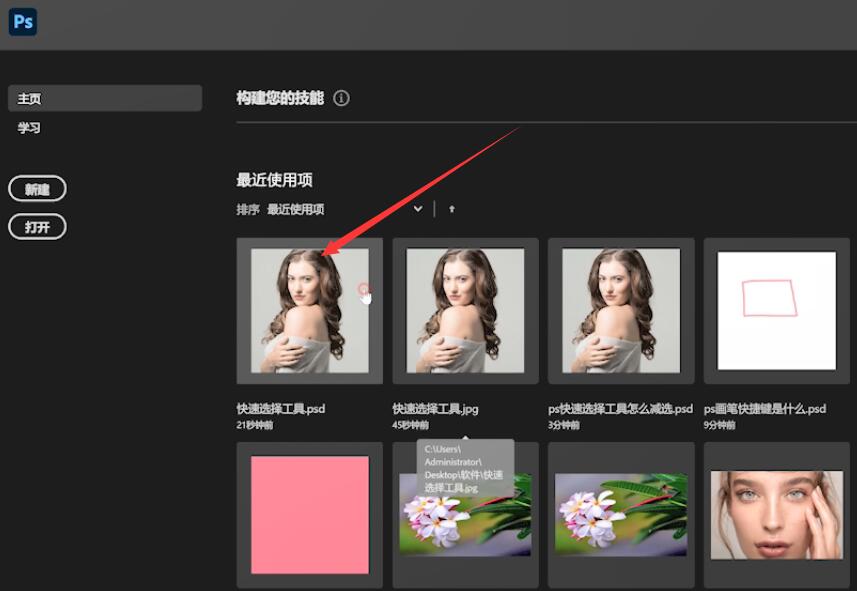The width and height of the screenshot is (857, 591).
Task: Open the ps画笔快捷键是什么.psd thumbnail
Action: coord(777,311)
